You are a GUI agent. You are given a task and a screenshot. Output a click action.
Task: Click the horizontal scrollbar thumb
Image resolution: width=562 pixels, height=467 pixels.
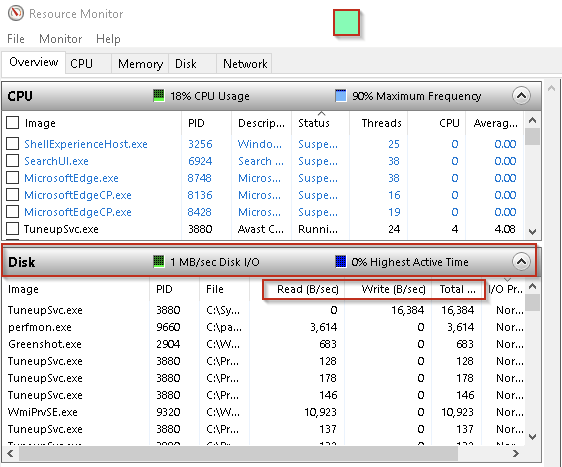(x=238, y=454)
